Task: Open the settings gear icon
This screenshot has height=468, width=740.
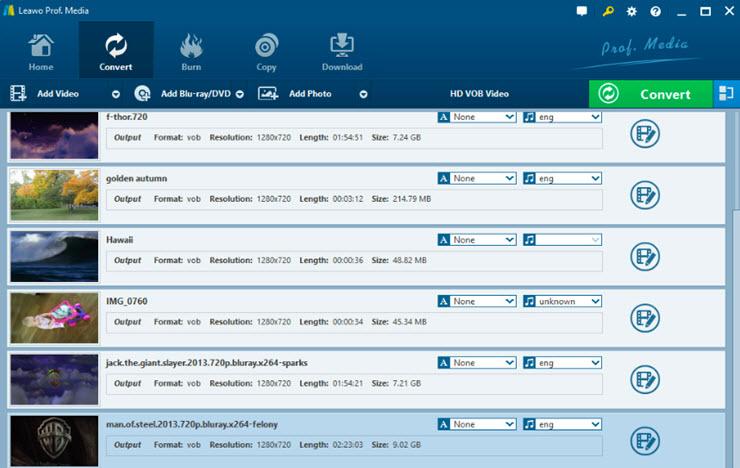Action: 631,12
